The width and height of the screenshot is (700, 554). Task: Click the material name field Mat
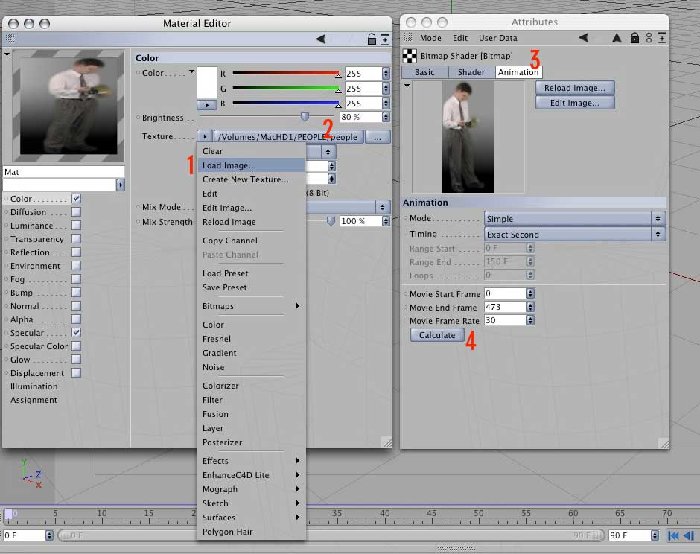coord(63,172)
